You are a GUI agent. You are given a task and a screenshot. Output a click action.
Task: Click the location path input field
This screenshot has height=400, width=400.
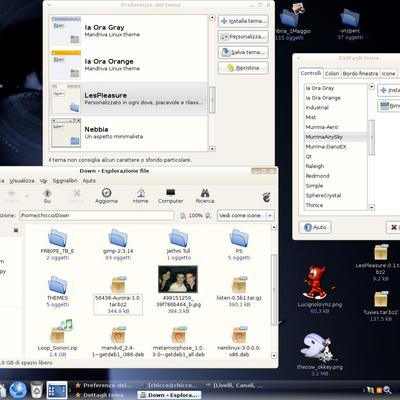(97, 216)
